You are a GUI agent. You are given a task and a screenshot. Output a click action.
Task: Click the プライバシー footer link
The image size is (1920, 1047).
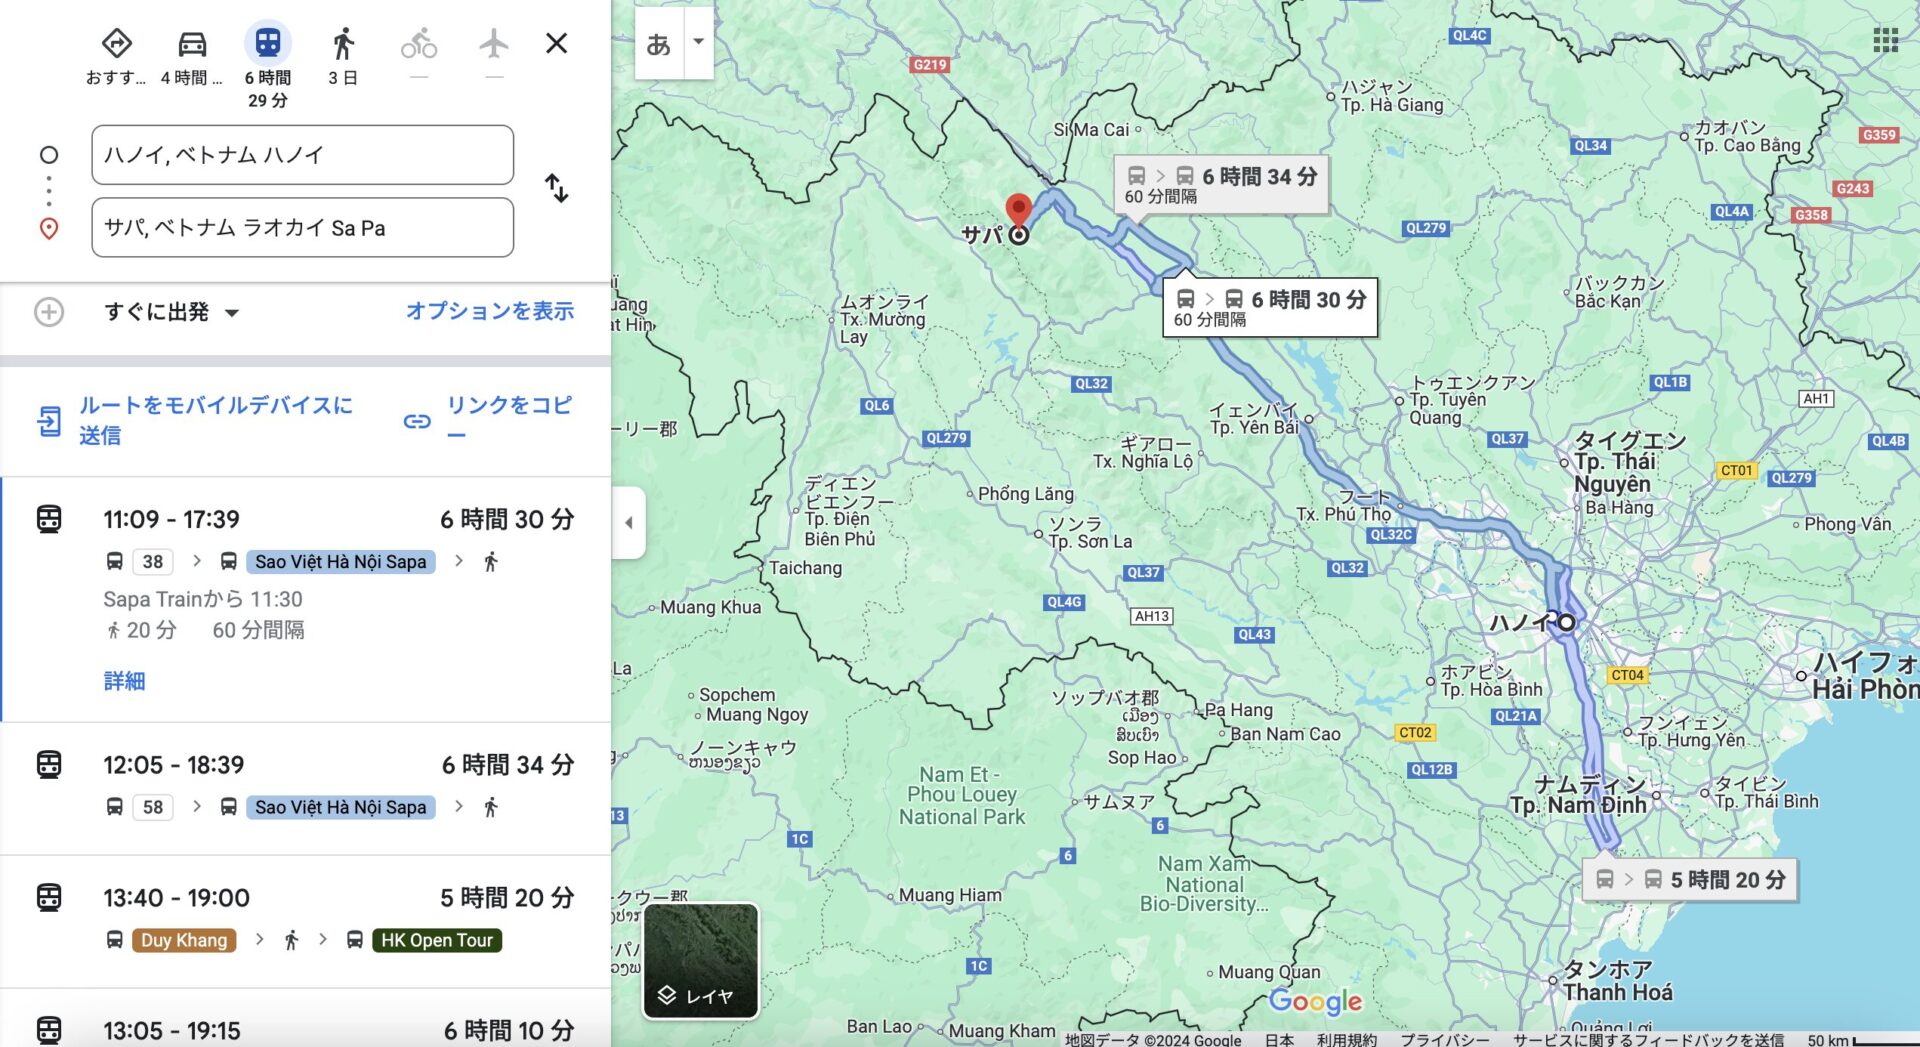coord(1444,1040)
